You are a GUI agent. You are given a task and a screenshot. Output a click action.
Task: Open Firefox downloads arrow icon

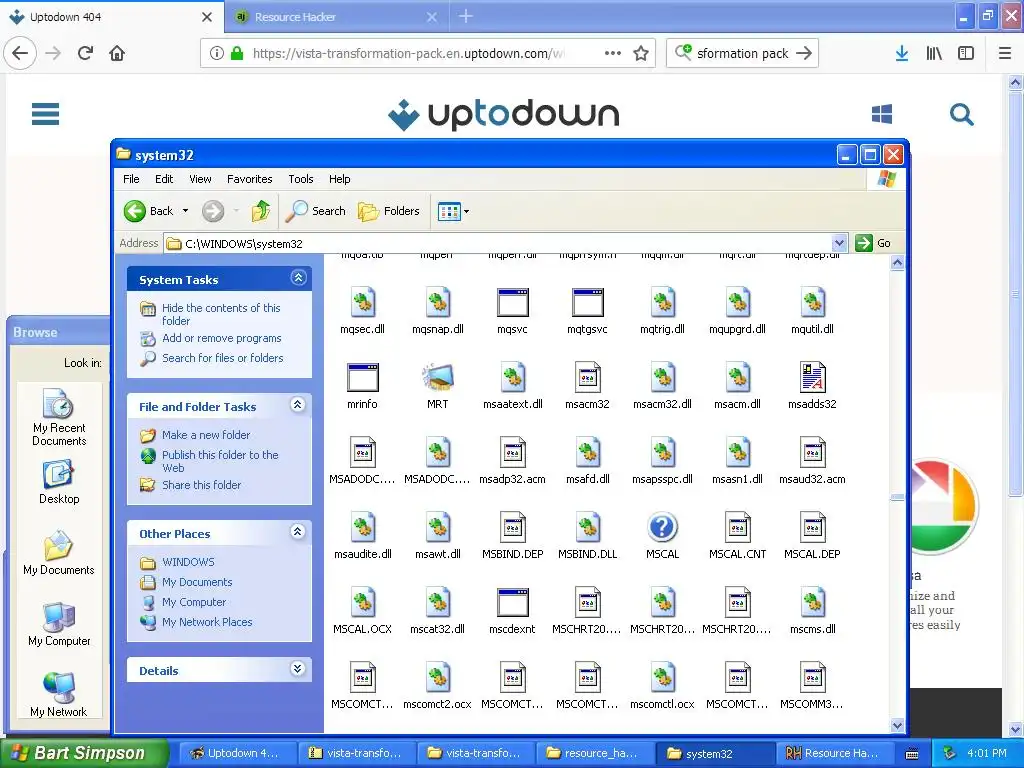click(x=902, y=54)
